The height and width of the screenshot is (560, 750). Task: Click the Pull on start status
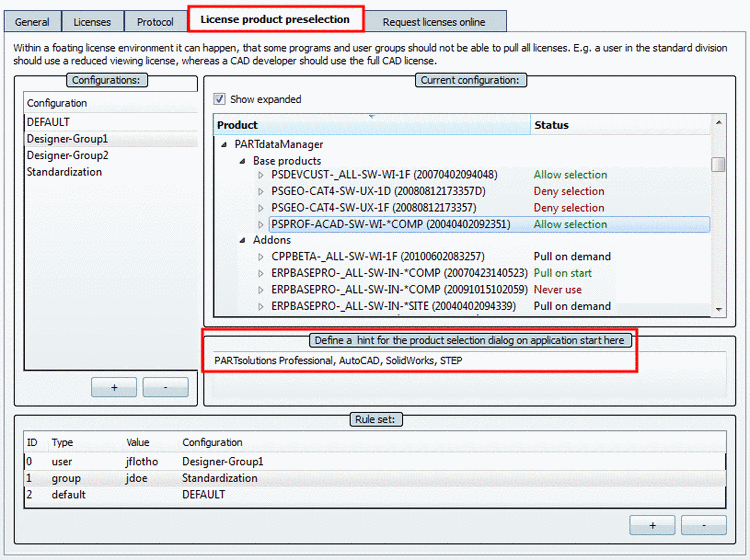coord(562,274)
